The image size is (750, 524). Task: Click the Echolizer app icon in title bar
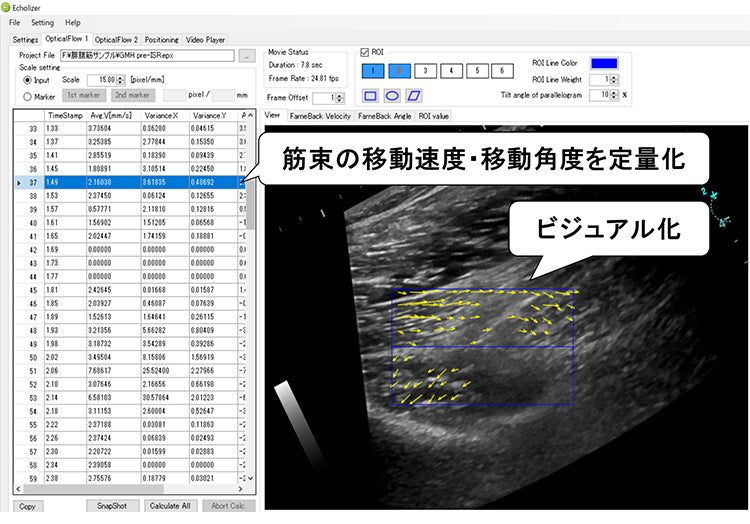tap(6, 8)
